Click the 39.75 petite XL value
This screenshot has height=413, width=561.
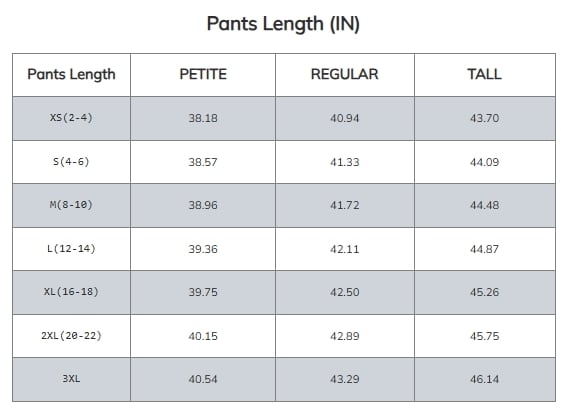coord(203,292)
